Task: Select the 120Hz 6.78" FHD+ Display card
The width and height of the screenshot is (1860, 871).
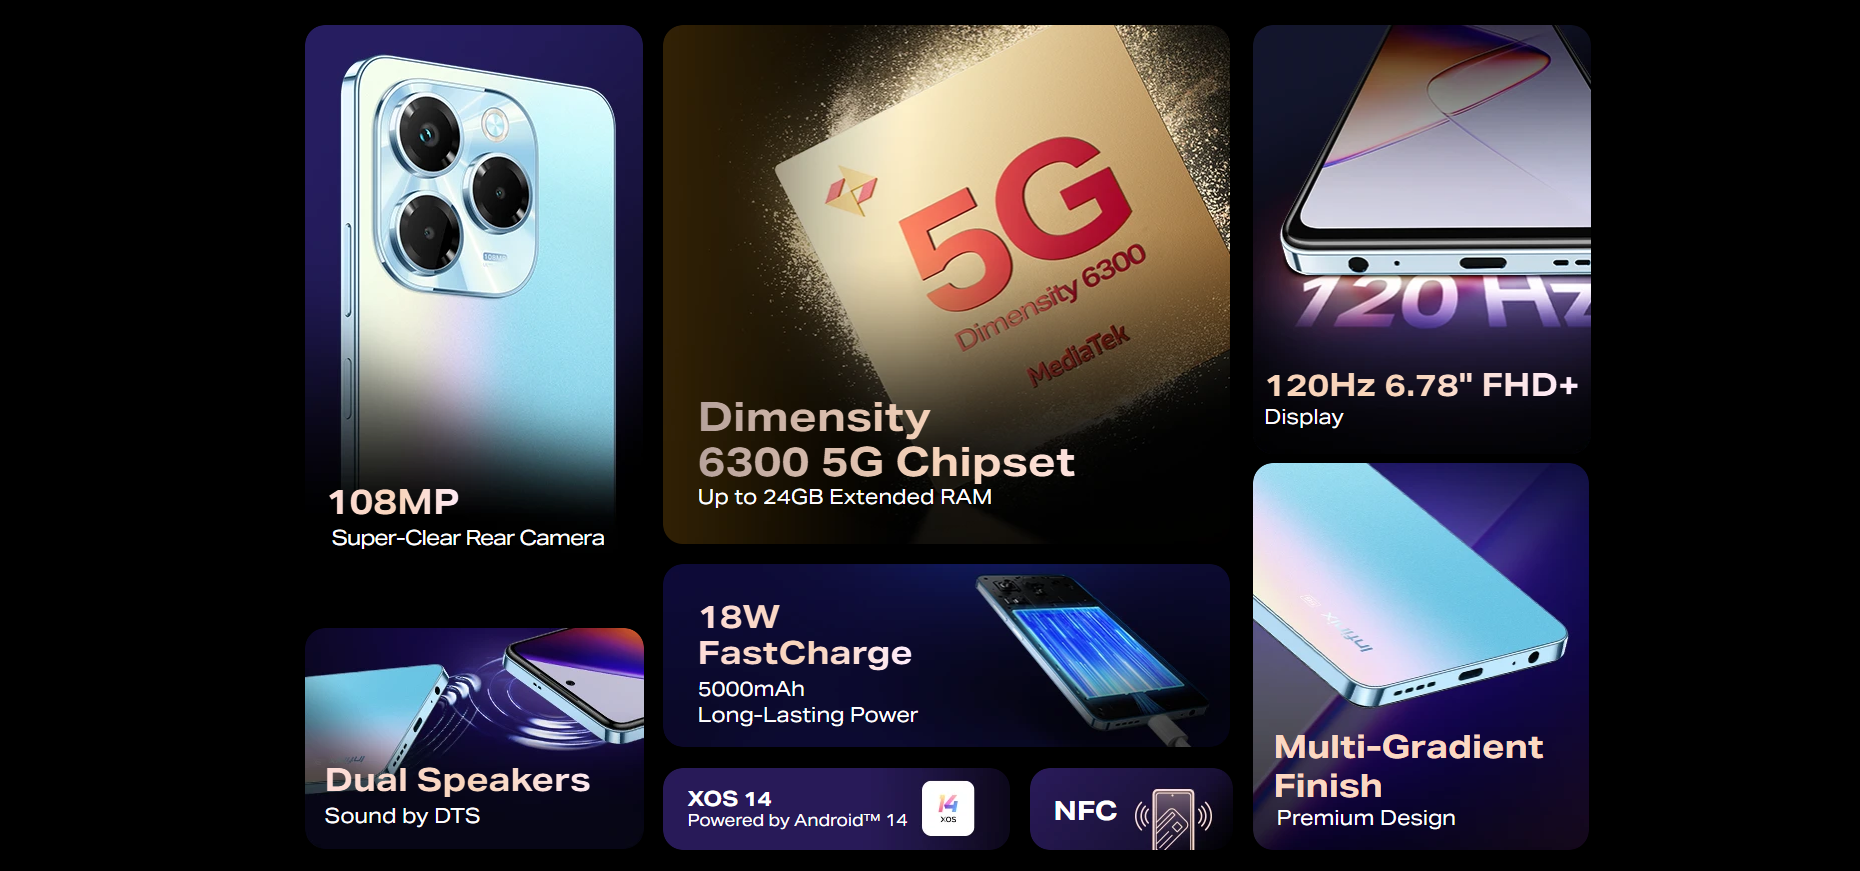Action: [1422, 236]
